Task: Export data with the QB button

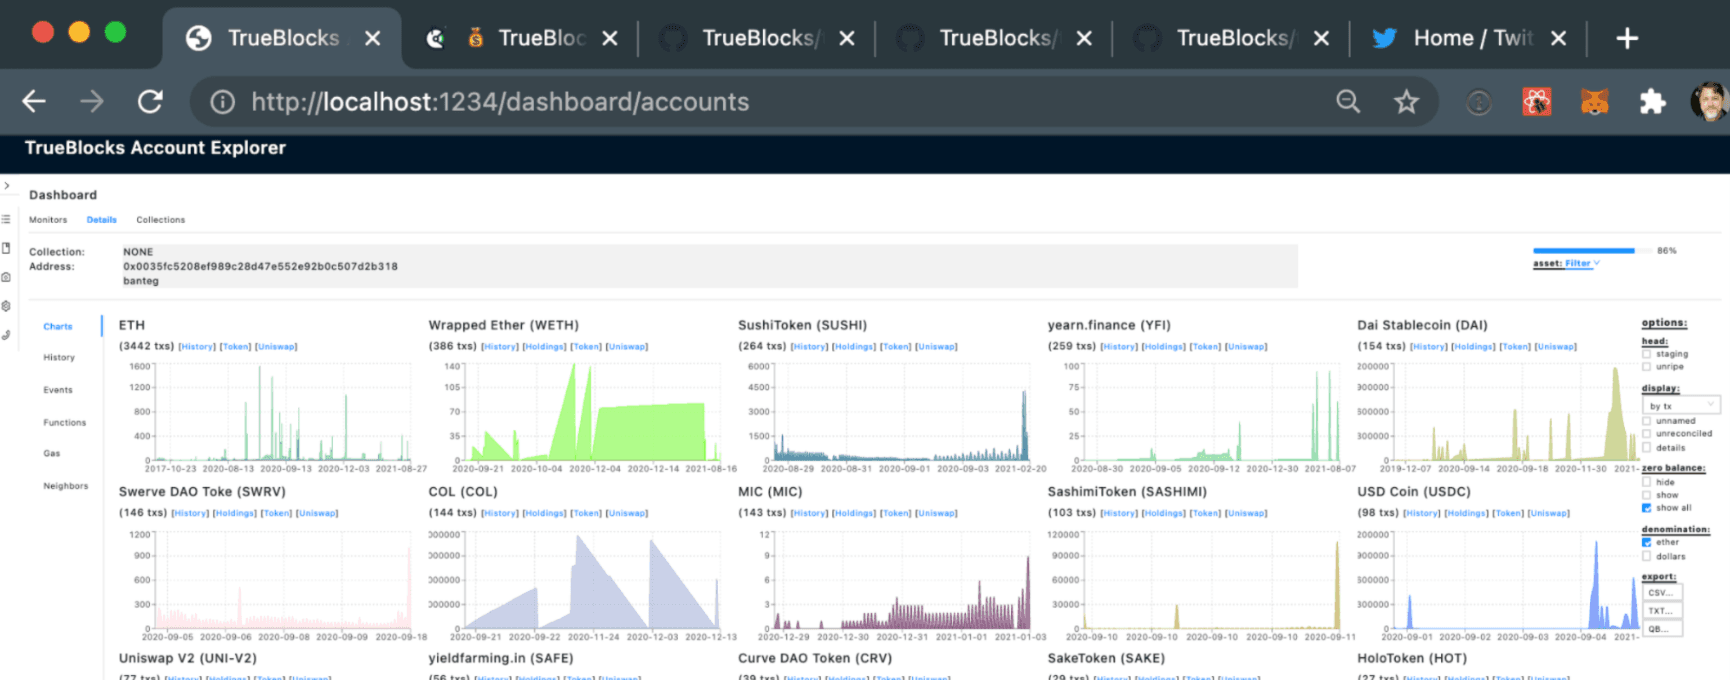Action: [1662, 629]
